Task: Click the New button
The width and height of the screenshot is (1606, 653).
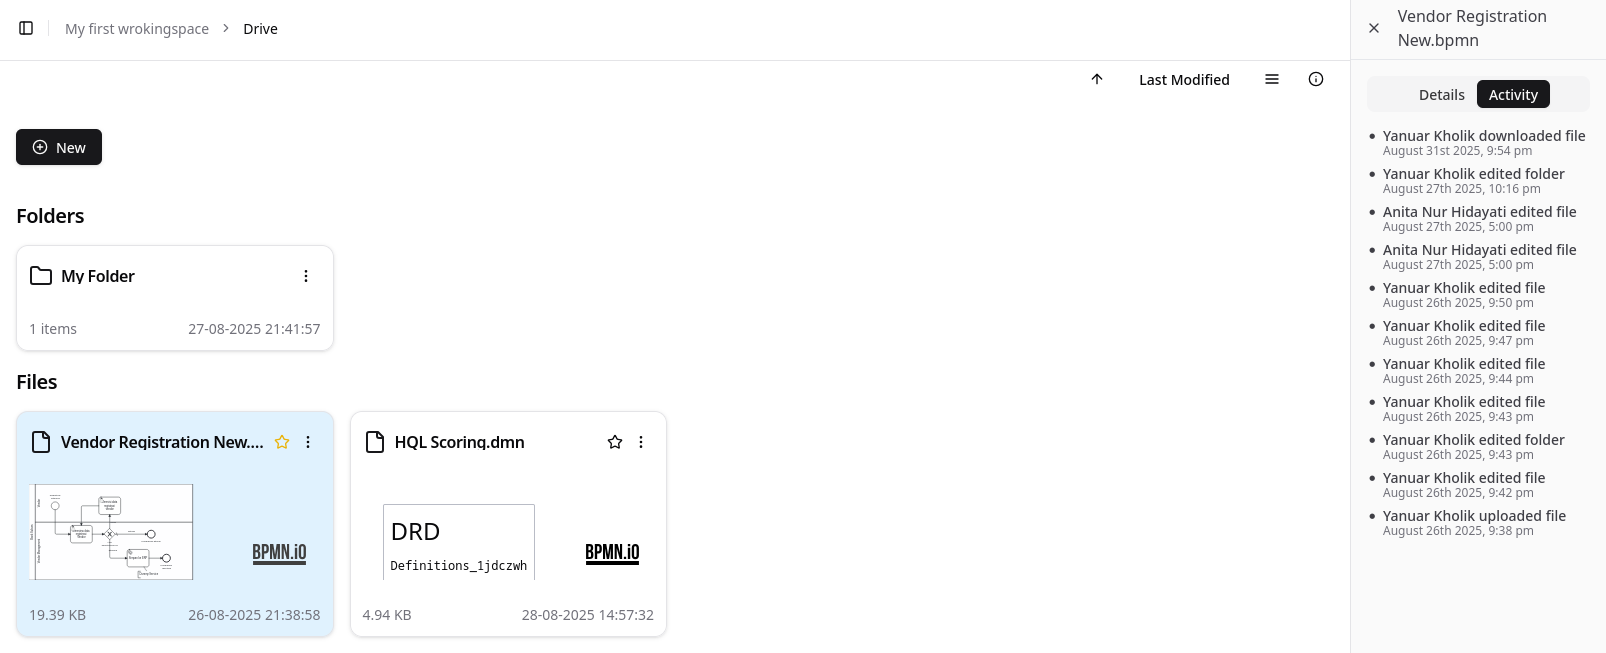Action: (59, 147)
